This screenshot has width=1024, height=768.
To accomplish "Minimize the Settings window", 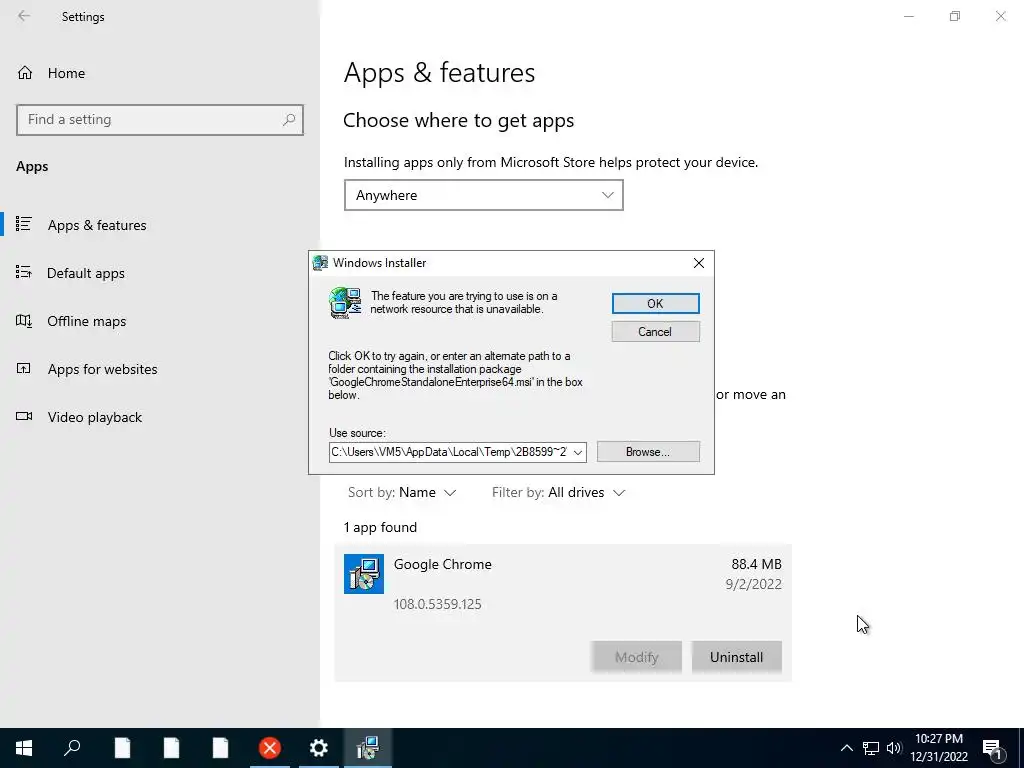I will click(909, 16).
